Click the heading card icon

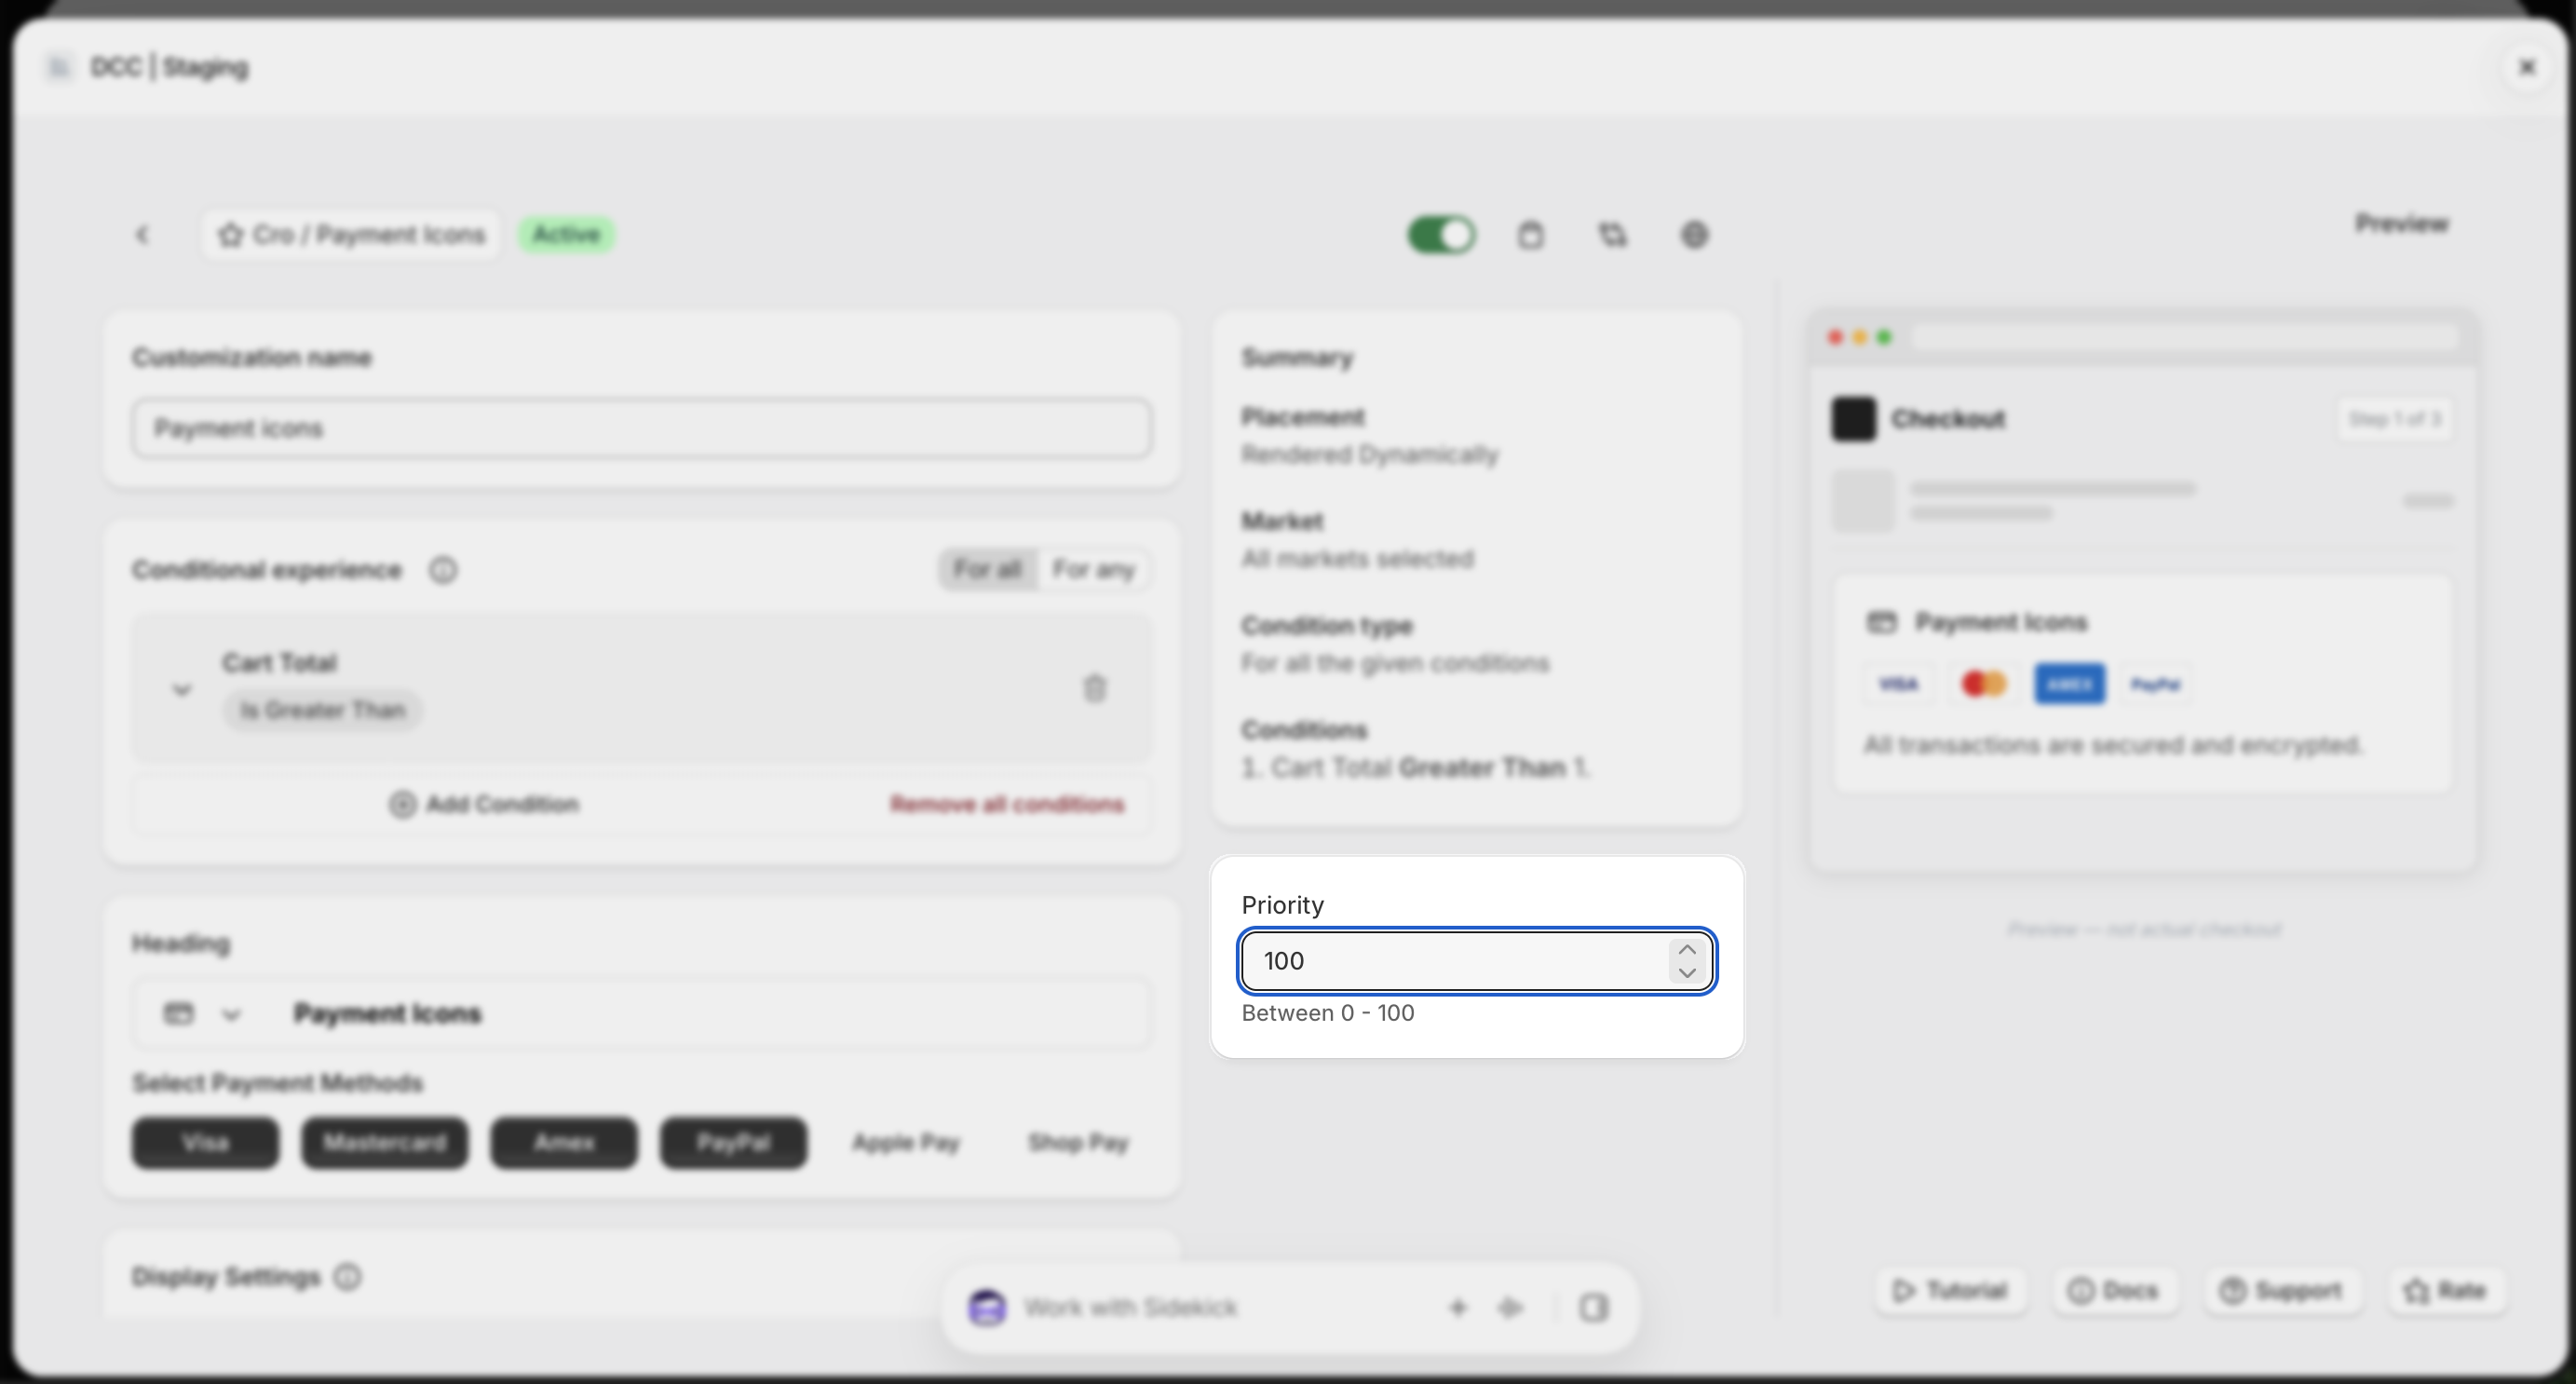tap(178, 1014)
